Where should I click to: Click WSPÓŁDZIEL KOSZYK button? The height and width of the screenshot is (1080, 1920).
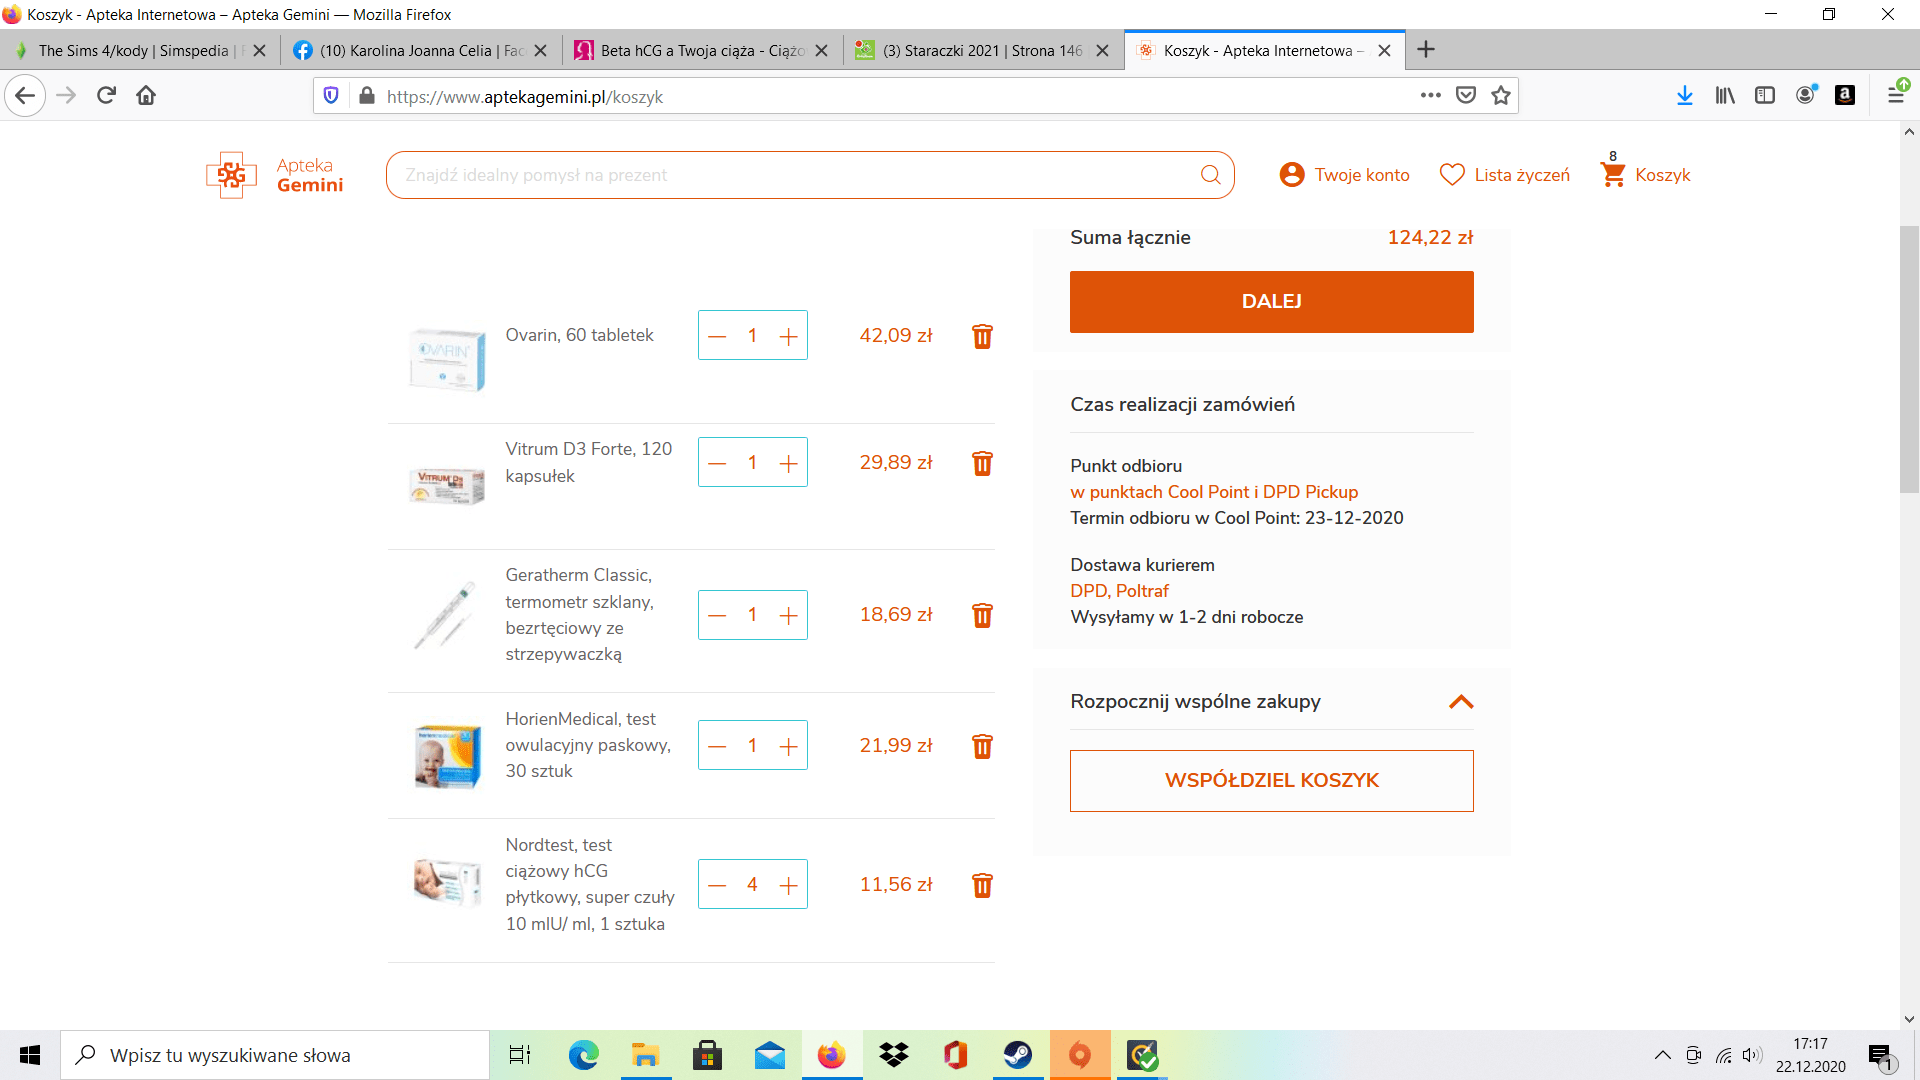click(1271, 781)
